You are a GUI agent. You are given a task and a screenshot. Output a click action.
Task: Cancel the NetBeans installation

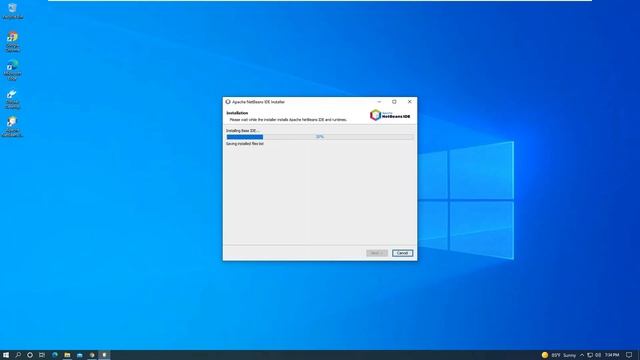(402, 253)
